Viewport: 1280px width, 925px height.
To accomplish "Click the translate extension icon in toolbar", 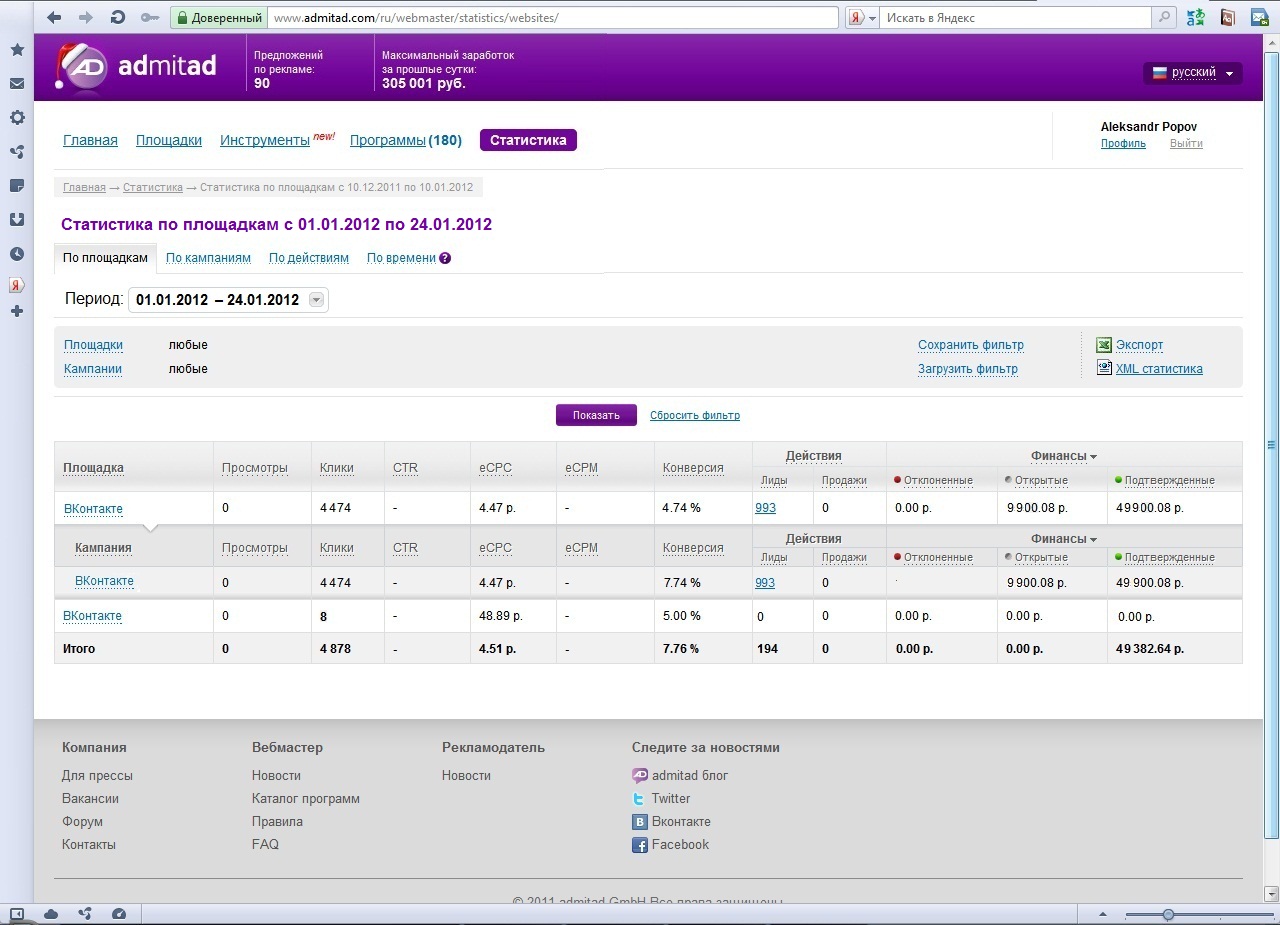I will pyautogui.click(x=1195, y=18).
